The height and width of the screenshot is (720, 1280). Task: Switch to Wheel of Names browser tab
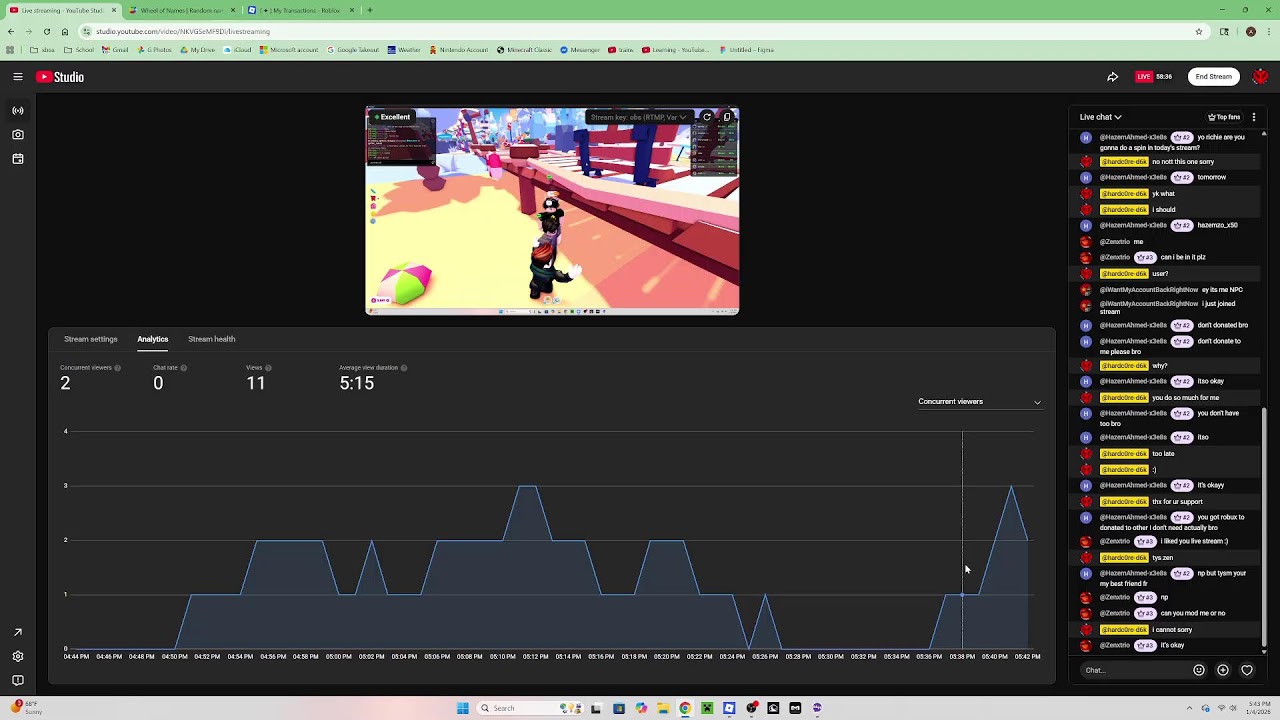pos(182,10)
